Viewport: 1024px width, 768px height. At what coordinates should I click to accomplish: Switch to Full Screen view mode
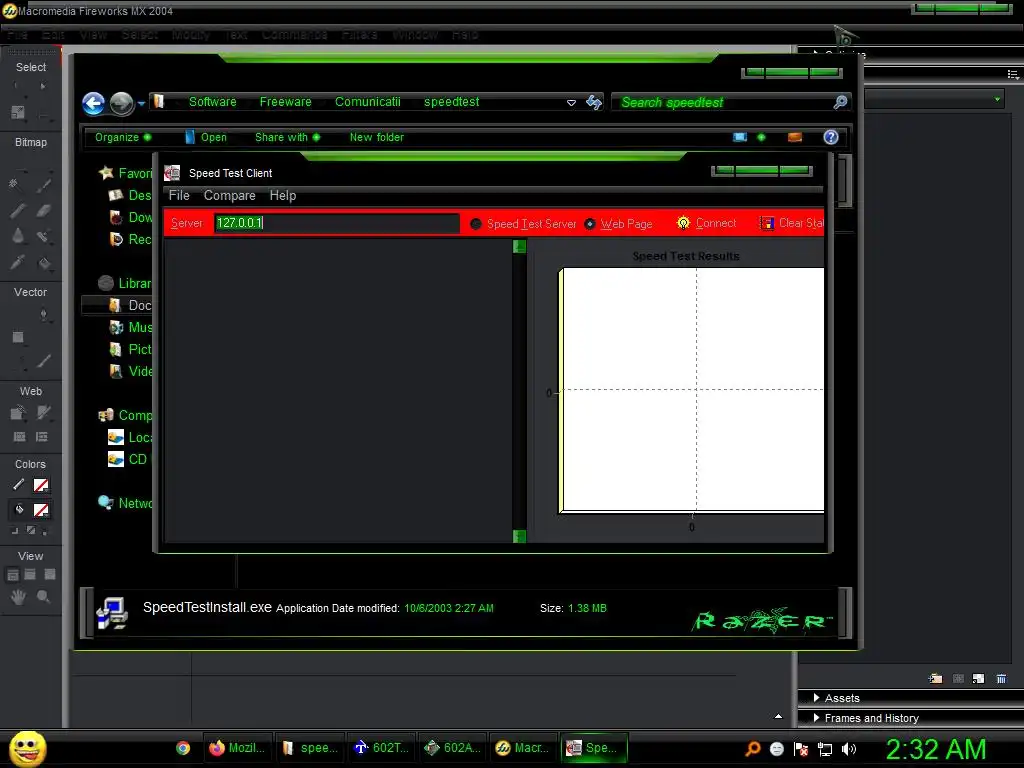click(50, 575)
